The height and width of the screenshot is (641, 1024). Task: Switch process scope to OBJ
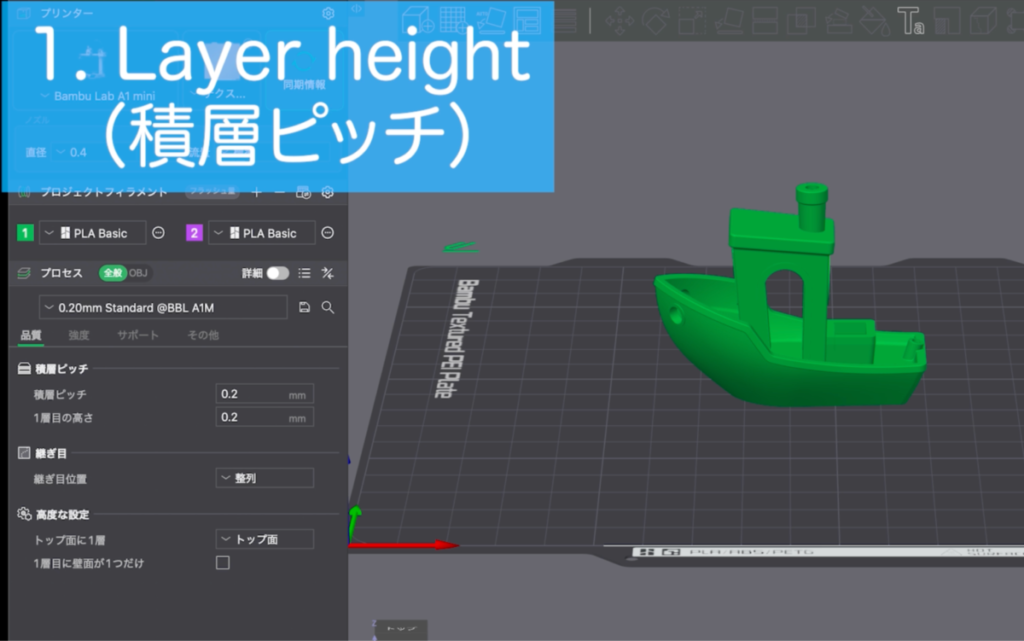(x=141, y=273)
